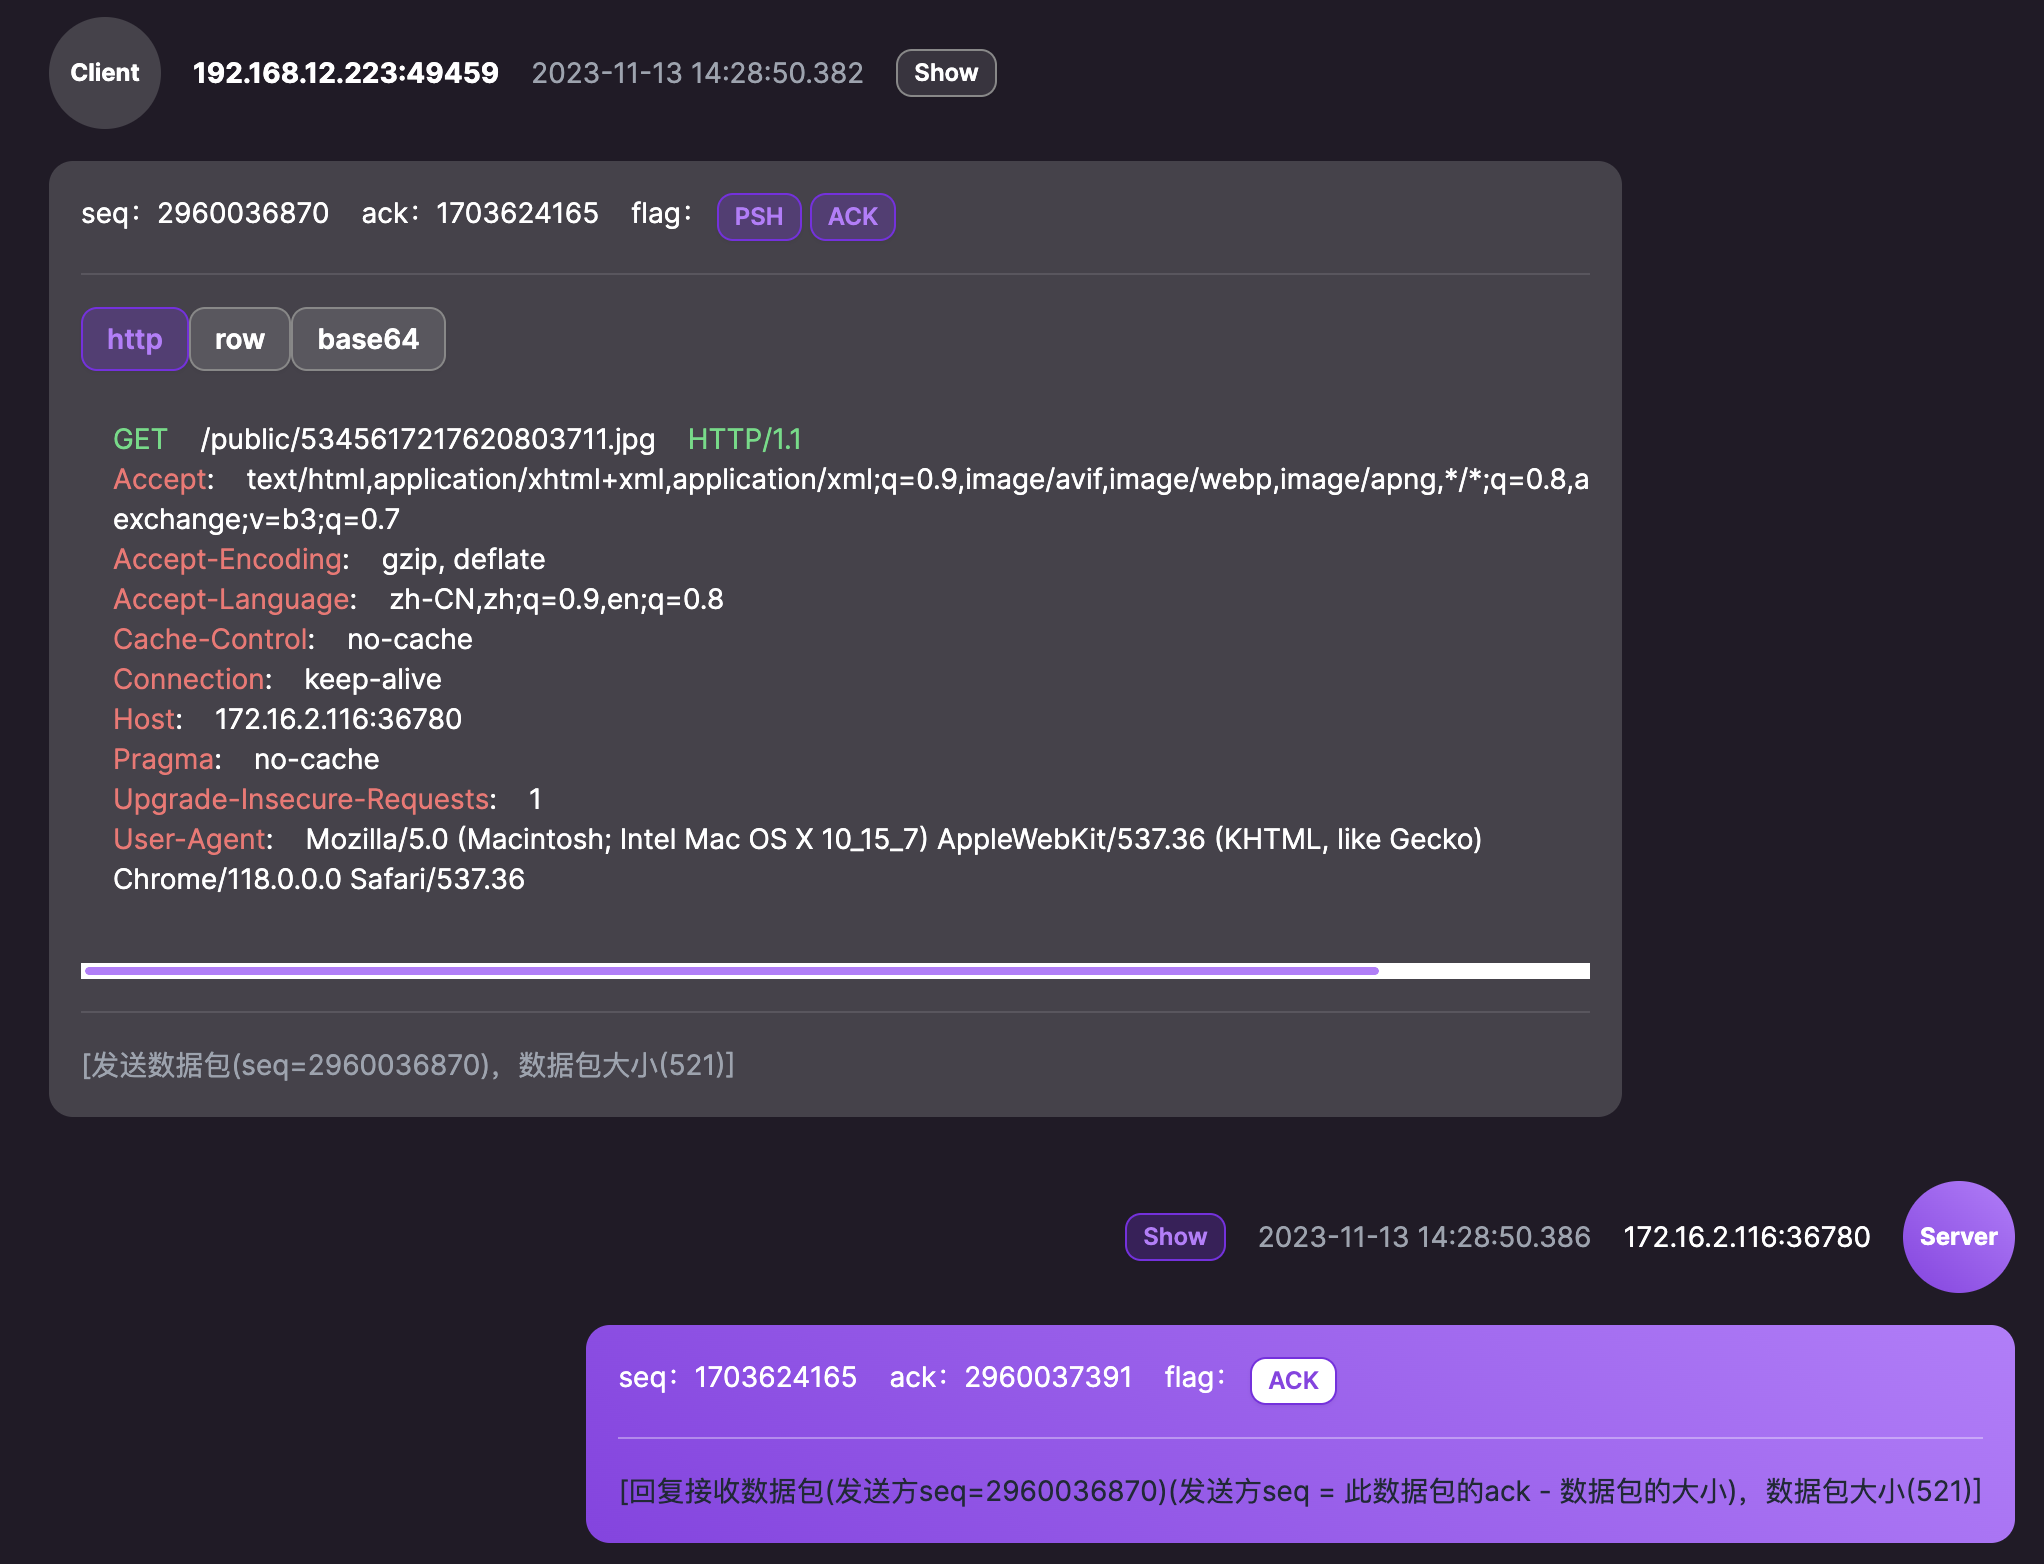Toggle Show button next to server timestamp
The height and width of the screenshot is (1564, 2044).
[1175, 1237]
